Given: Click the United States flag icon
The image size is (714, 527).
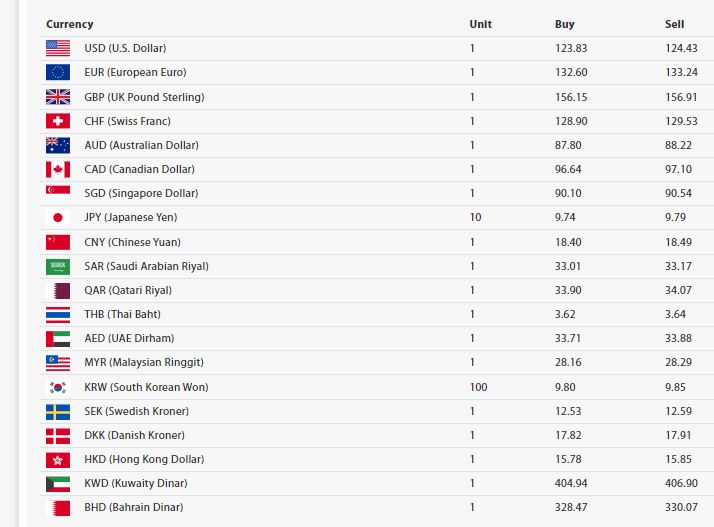Looking at the screenshot, I should click(x=58, y=48).
